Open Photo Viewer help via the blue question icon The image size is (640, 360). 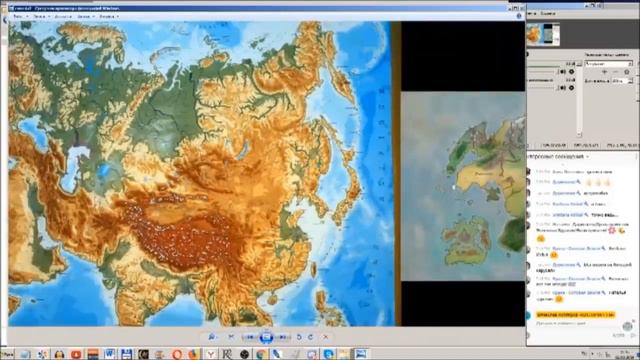(519, 16)
